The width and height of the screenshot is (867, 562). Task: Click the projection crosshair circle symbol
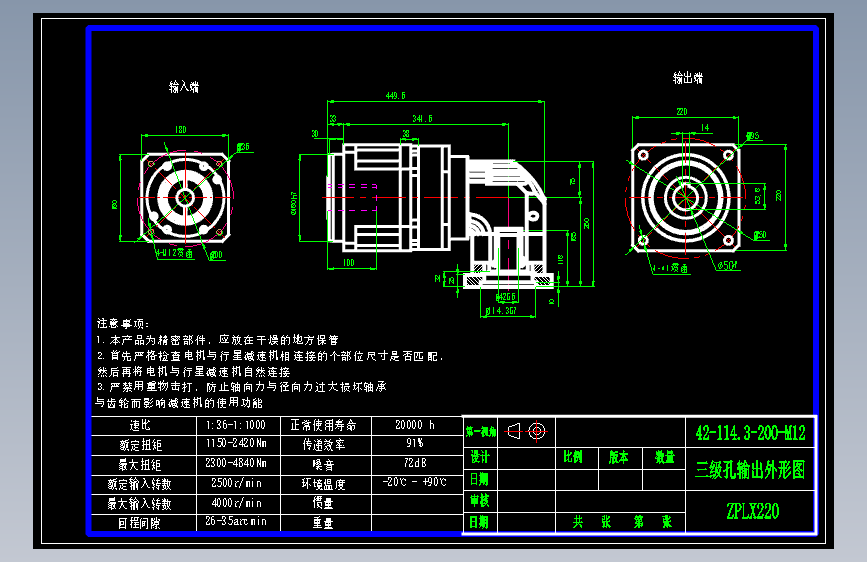(x=537, y=431)
